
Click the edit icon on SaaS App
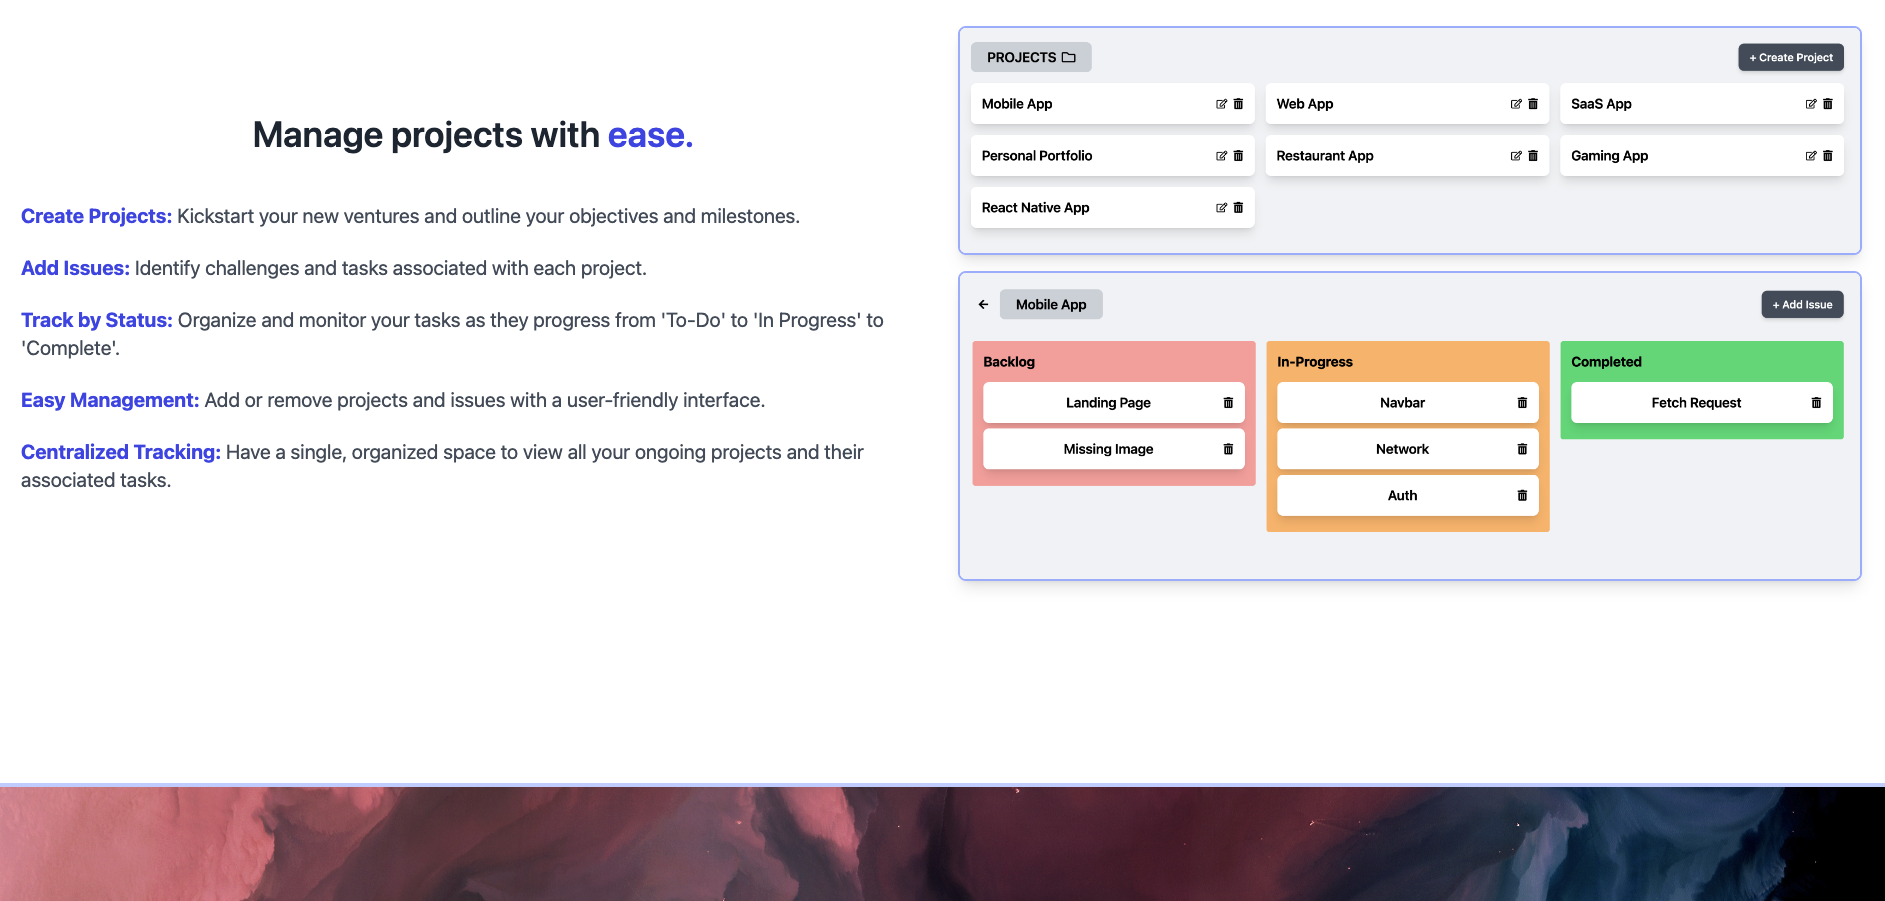[x=1810, y=104]
